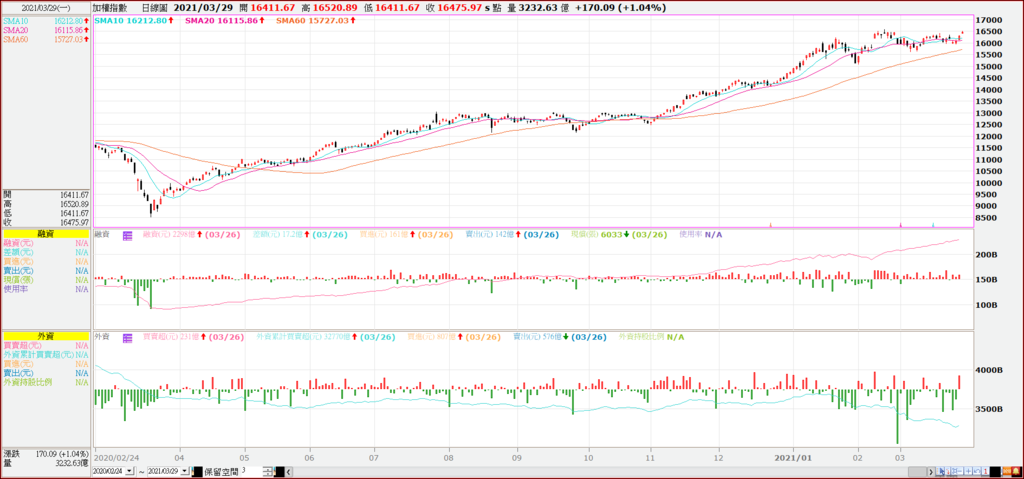
Task: Click the 量 3232.63億 row at bottom left
Action: (46, 462)
